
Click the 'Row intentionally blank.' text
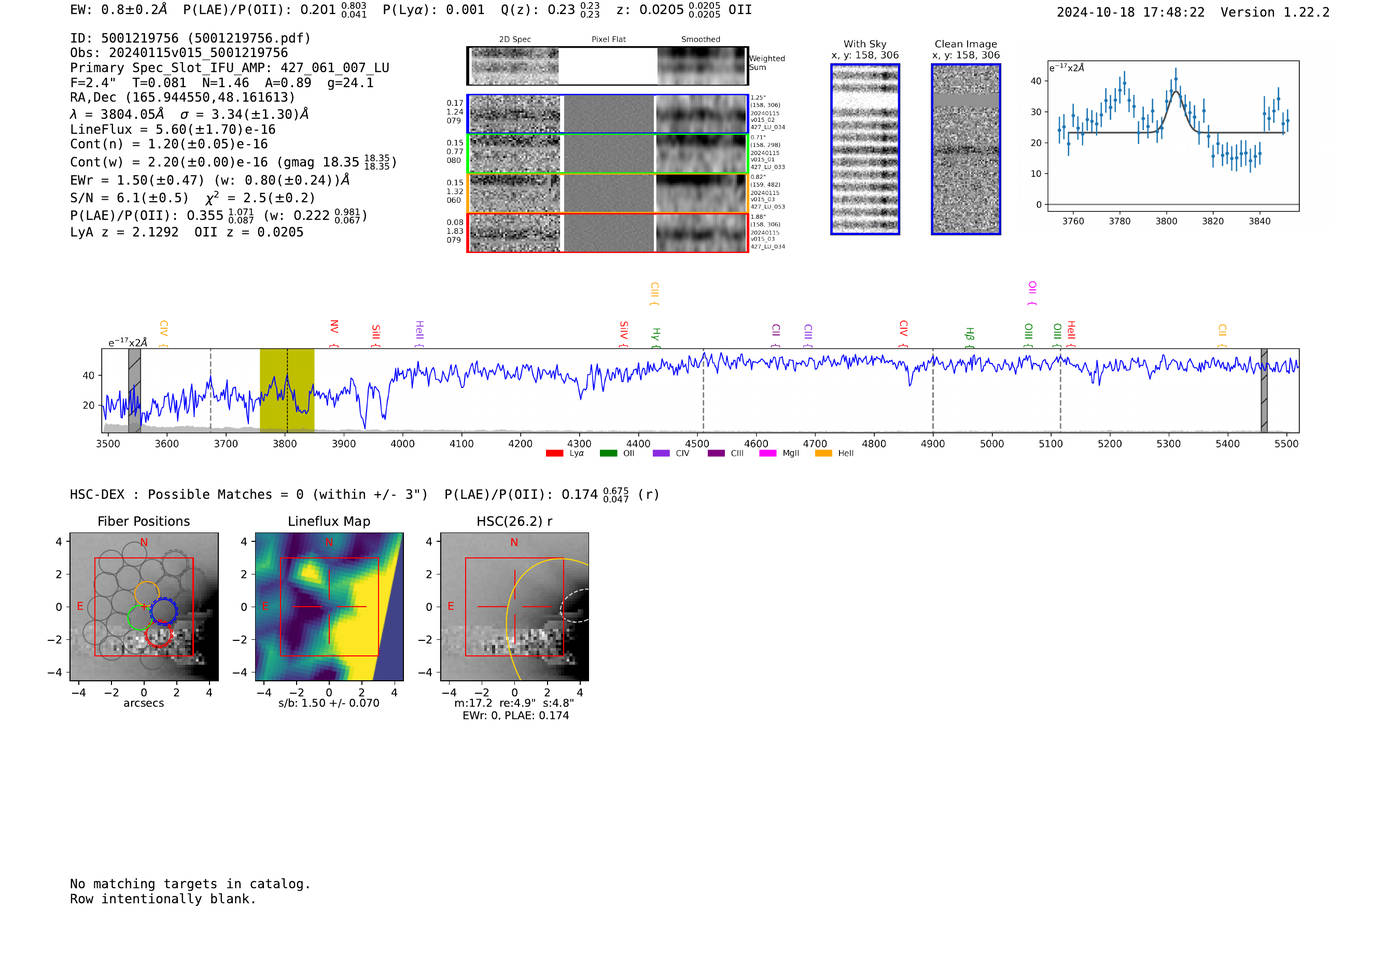(163, 899)
